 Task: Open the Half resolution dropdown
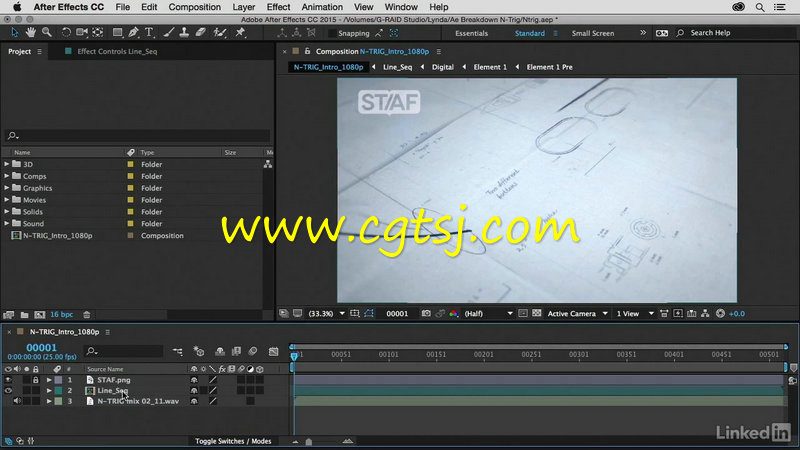pyautogui.click(x=488, y=314)
